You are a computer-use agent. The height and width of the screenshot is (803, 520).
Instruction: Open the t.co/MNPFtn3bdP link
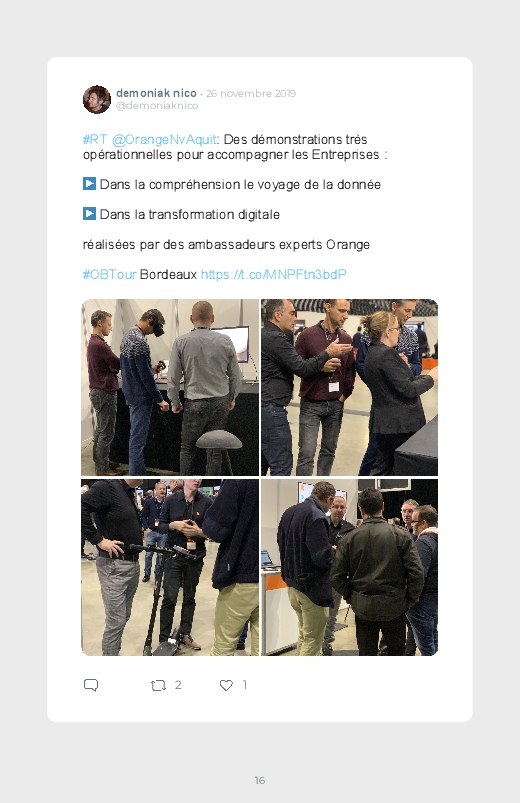click(x=274, y=274)
